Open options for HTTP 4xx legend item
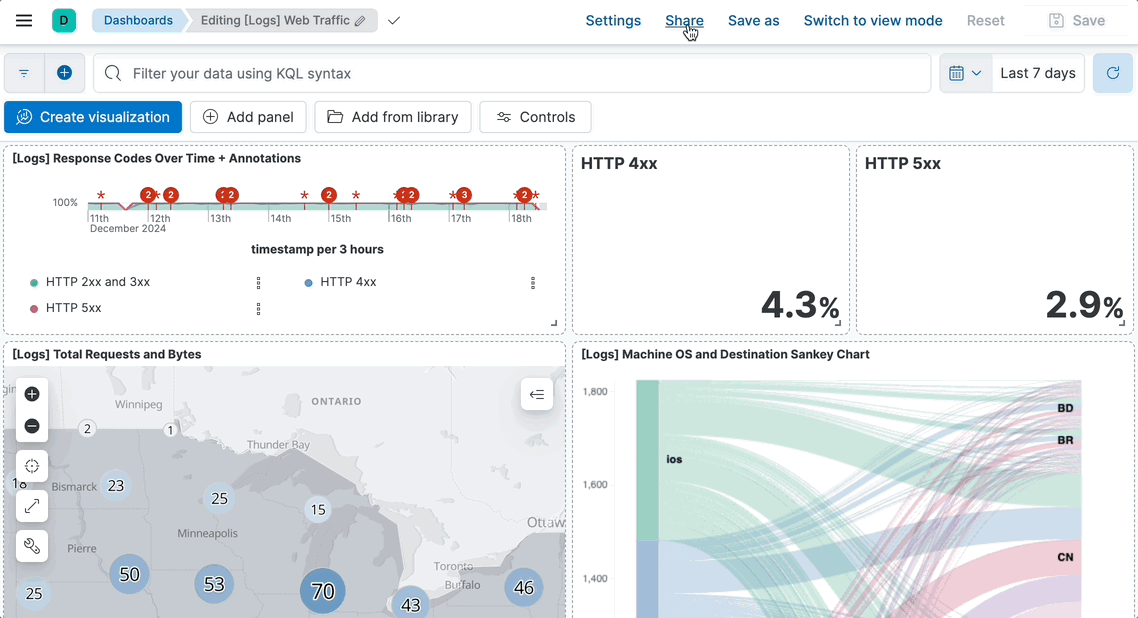The height and width of the screenshot is (618, 1138). click(533, 283)
